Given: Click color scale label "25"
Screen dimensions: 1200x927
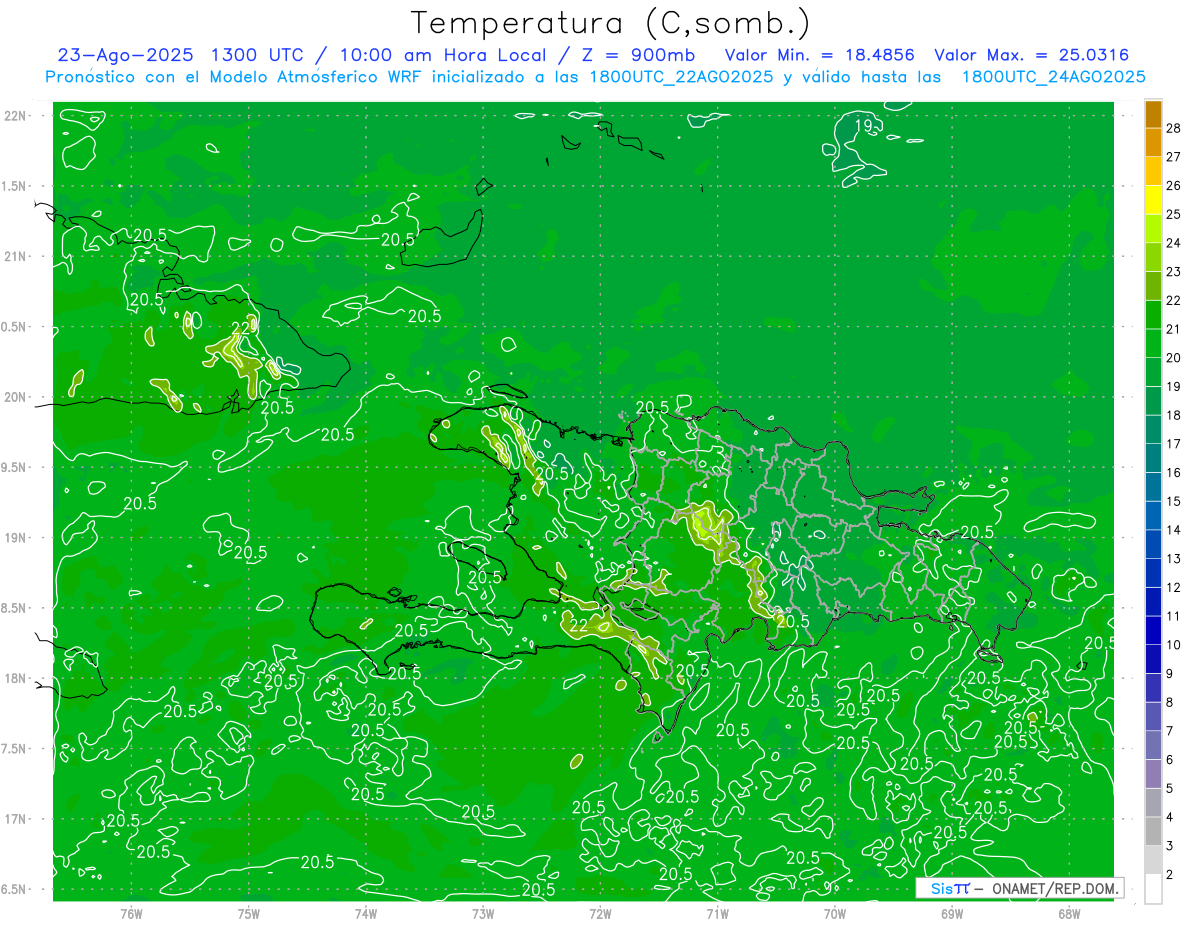Looking at the screenshot, I should coord(1174,214).
